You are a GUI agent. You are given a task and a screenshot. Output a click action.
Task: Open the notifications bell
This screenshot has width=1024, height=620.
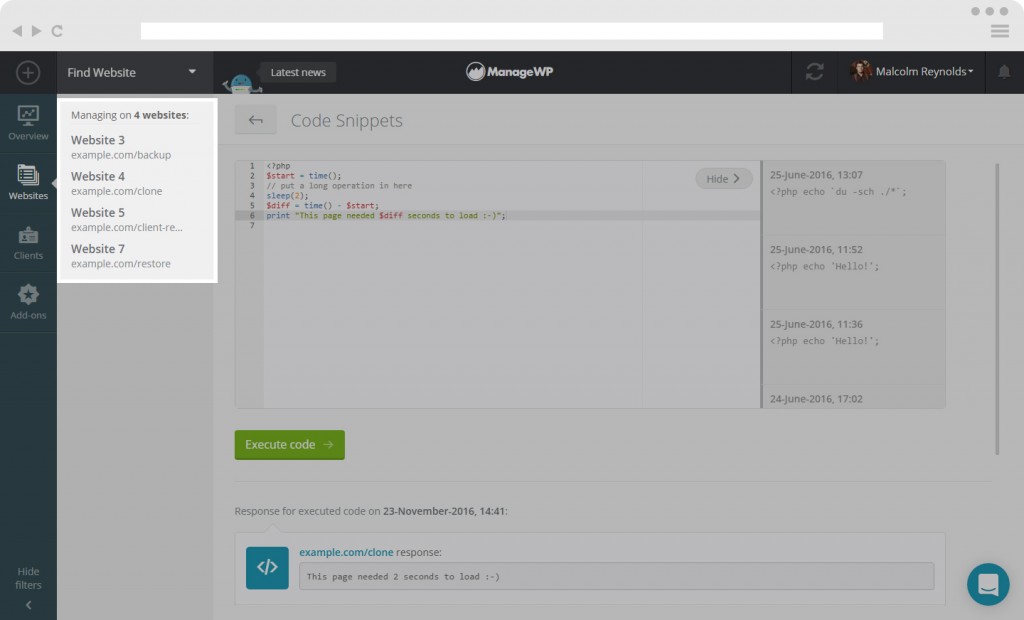(1004, 72)
